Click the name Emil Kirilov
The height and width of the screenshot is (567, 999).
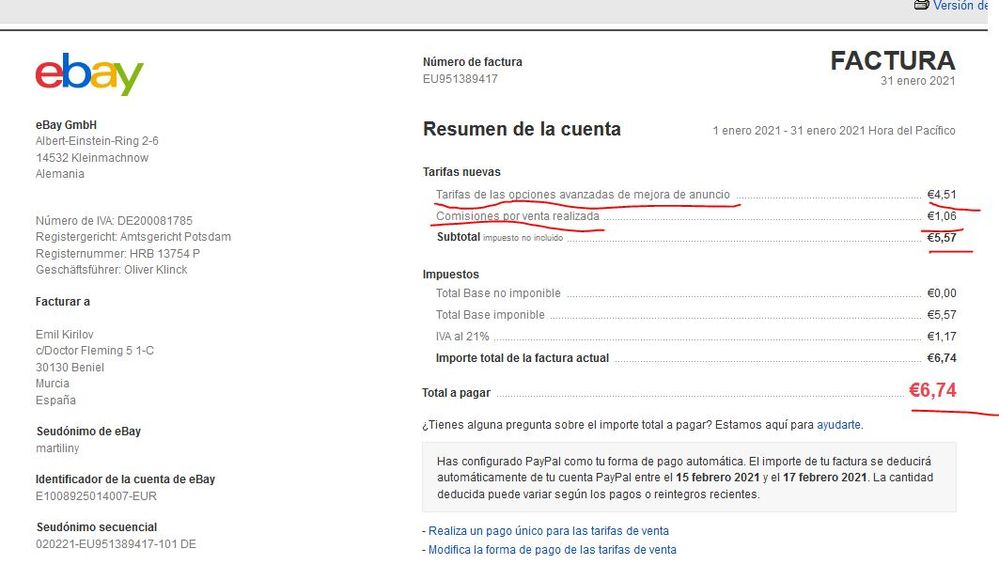pyautogui.click(x=64, y=334)
